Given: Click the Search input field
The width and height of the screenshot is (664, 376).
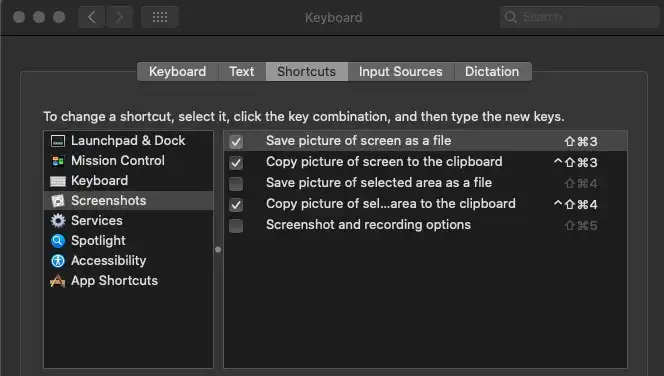Looking at the screenshot, I should tap(579, 17).
